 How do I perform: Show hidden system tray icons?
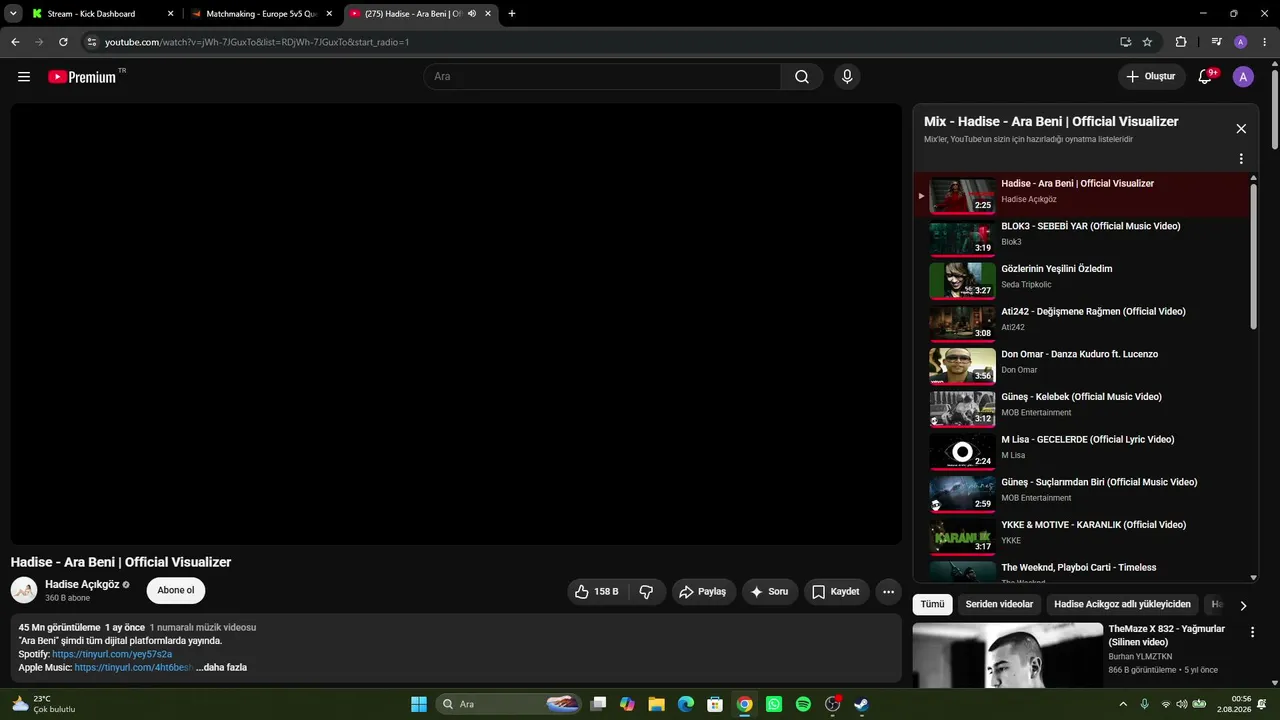pyautogui.click(x=1123, y=704)
